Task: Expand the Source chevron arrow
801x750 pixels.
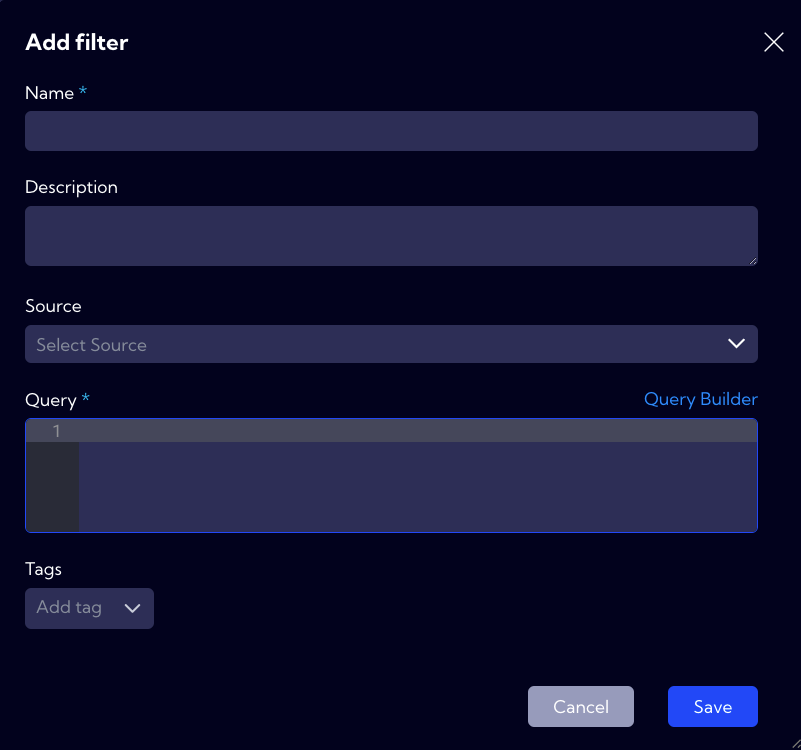Action: point(736,344)
